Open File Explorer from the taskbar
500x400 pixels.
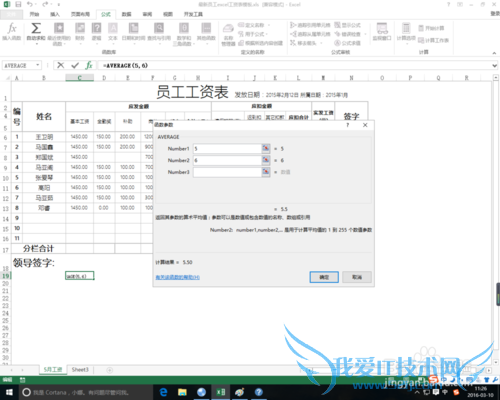182,392
